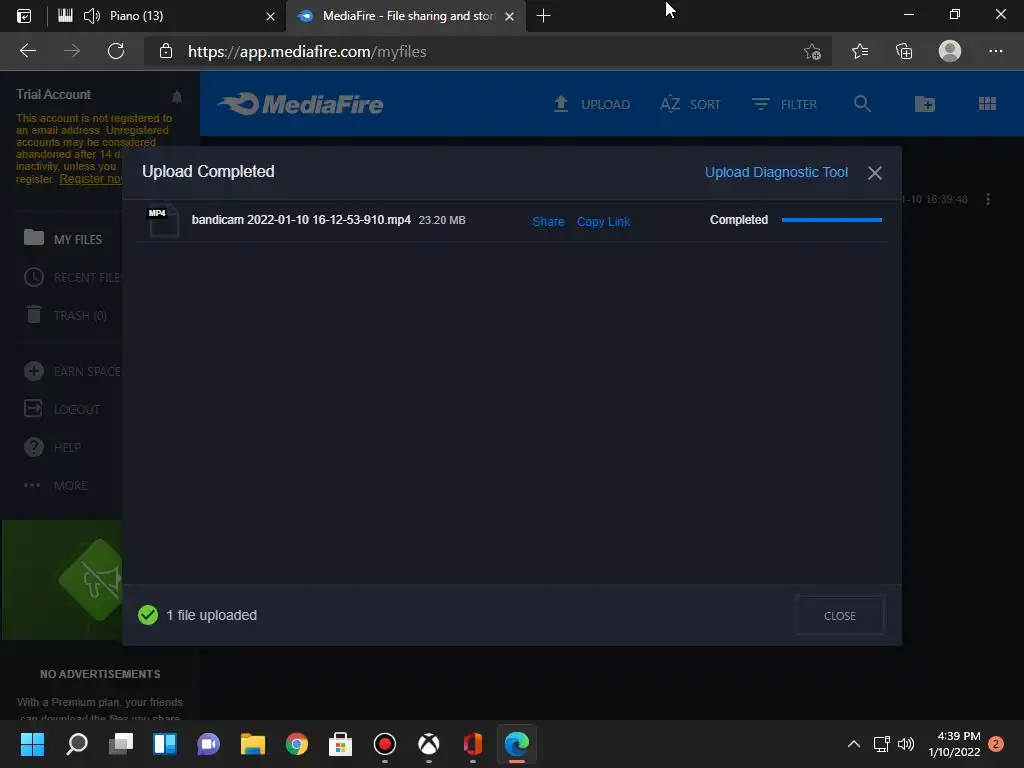Screen dimensions: 1024x768
Task: Close the Piano (13) tab
Action: [270, 16]
